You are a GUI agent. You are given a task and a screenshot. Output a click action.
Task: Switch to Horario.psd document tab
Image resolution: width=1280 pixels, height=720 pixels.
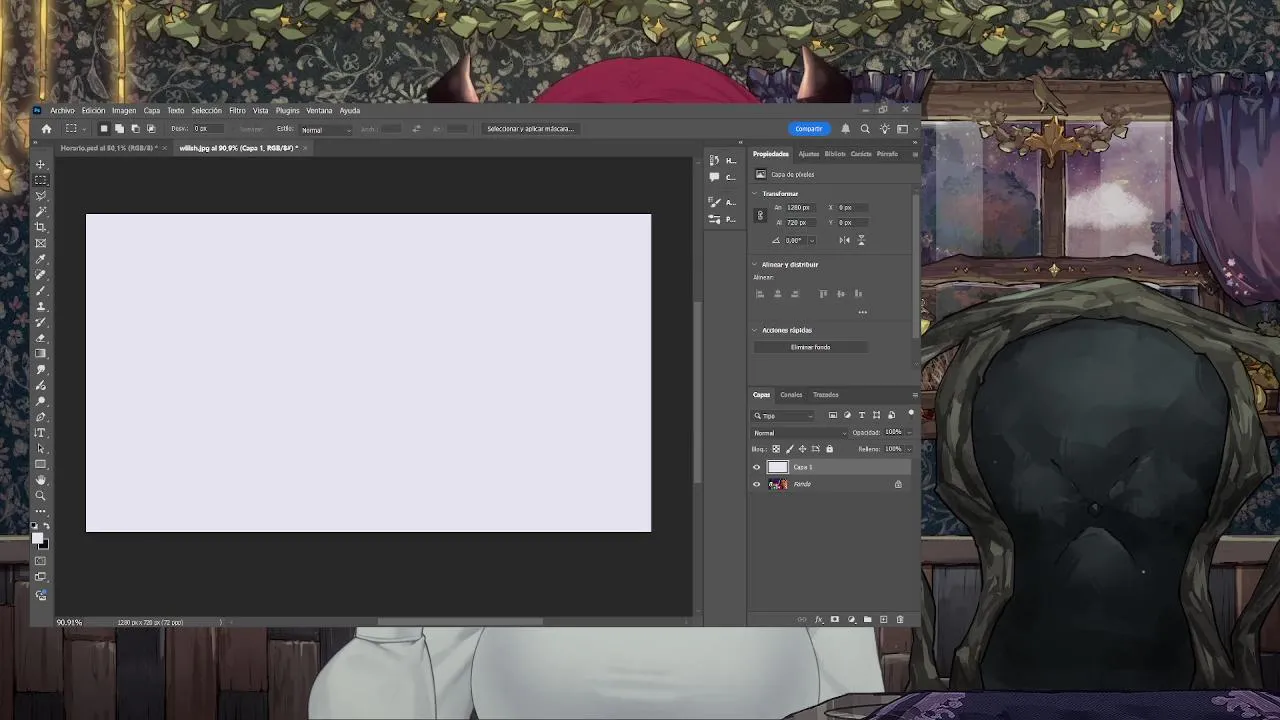[108, 148]
